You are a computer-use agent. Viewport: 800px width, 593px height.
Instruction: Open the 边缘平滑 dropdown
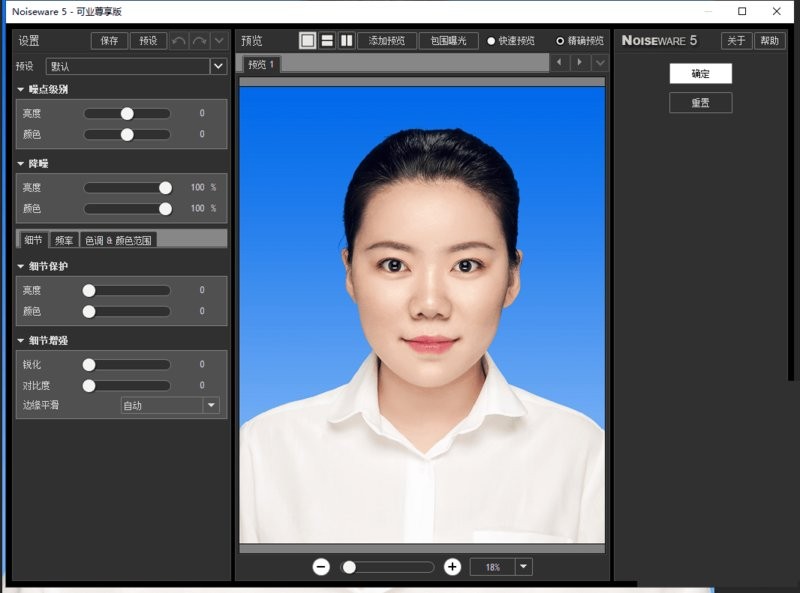pos(211,405)
